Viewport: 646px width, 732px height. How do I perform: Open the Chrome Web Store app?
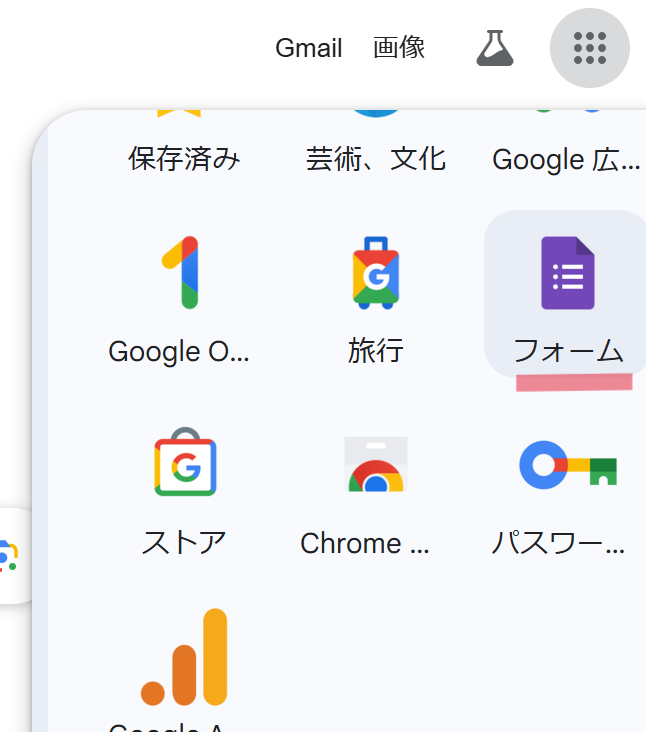376,464
